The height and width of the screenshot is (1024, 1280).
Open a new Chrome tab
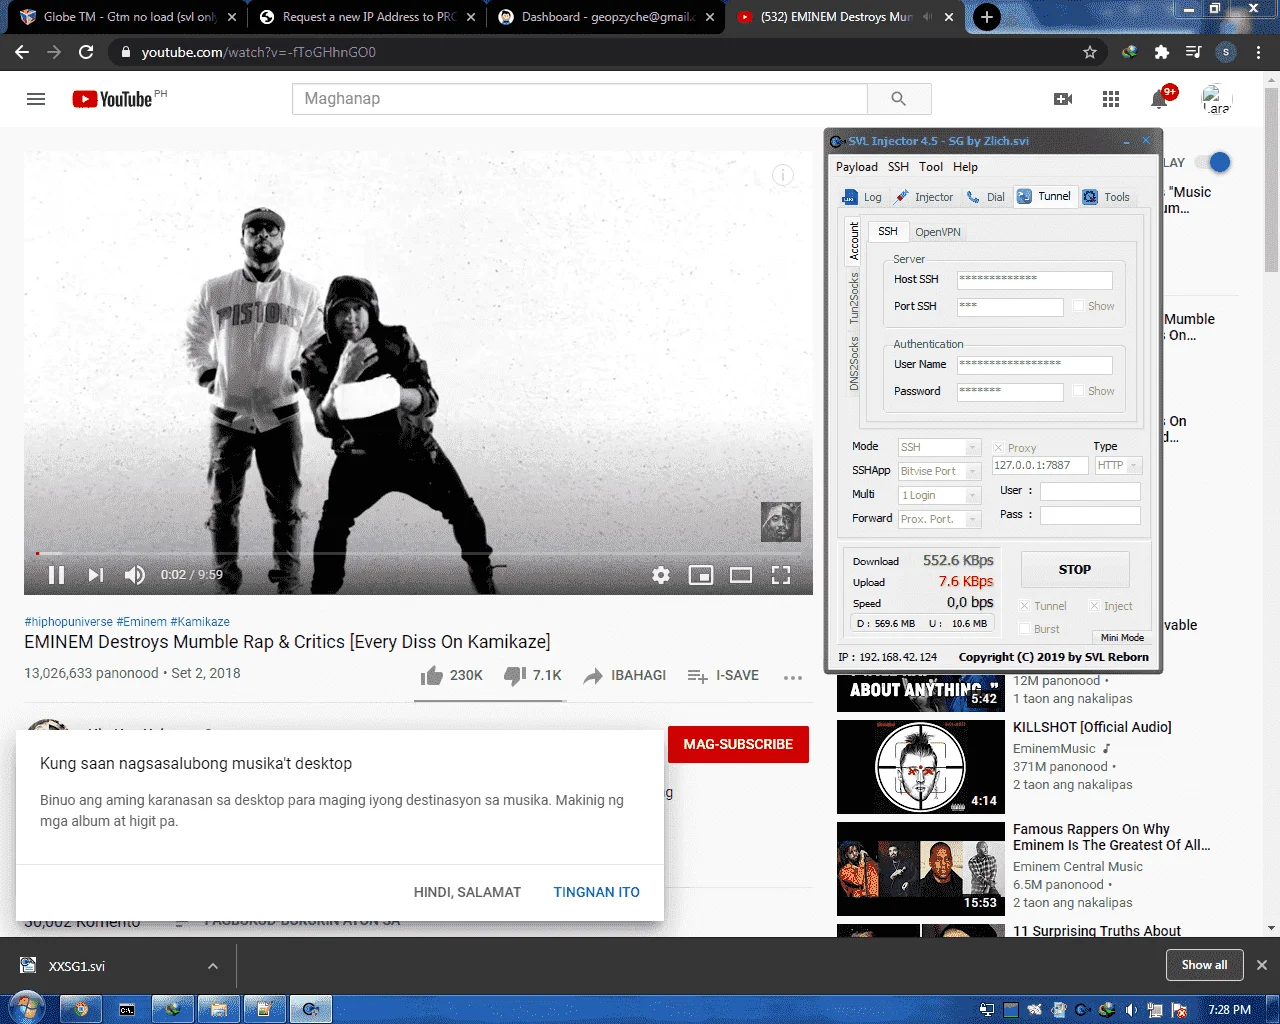(x=986, y=17)
